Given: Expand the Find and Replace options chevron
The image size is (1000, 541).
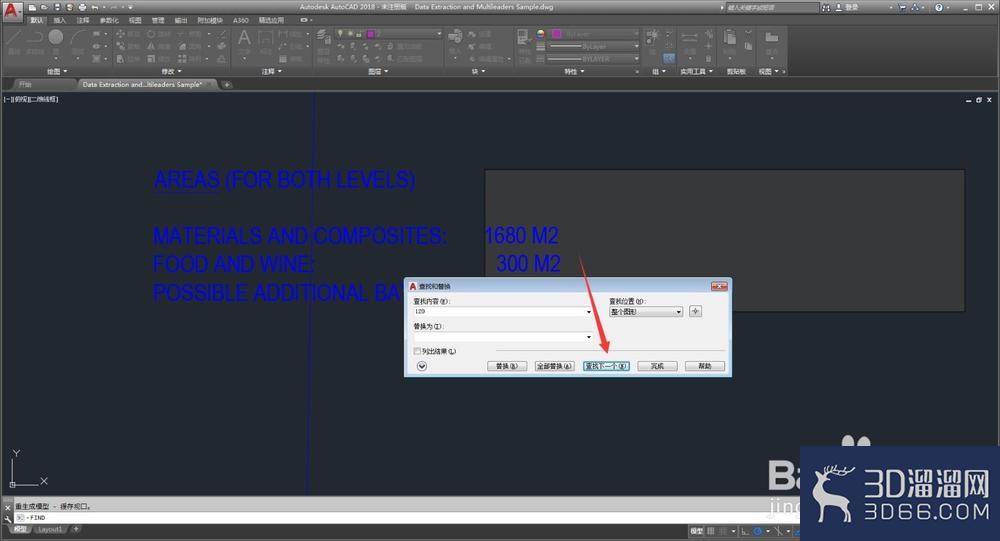Looking at the screenshot, I should (422, 366).
